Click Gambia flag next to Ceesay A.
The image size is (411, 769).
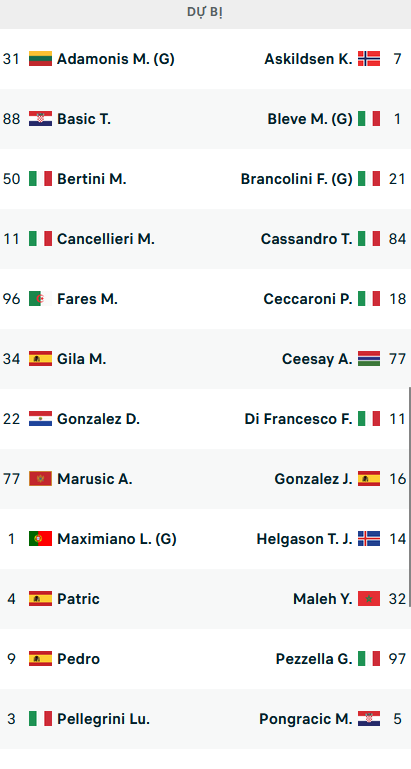pyautogui.click(x=369, y=359)
